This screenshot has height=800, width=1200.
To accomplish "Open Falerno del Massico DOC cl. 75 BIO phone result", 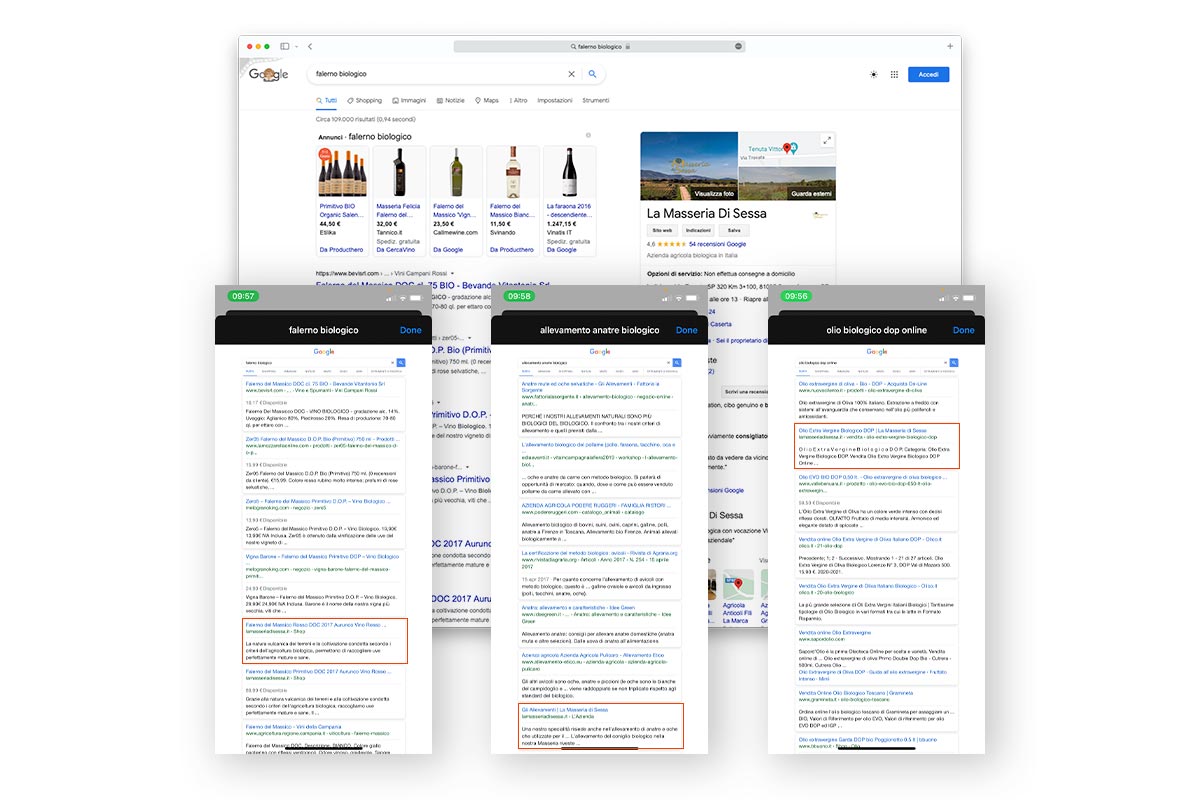I will click(315, 382).
